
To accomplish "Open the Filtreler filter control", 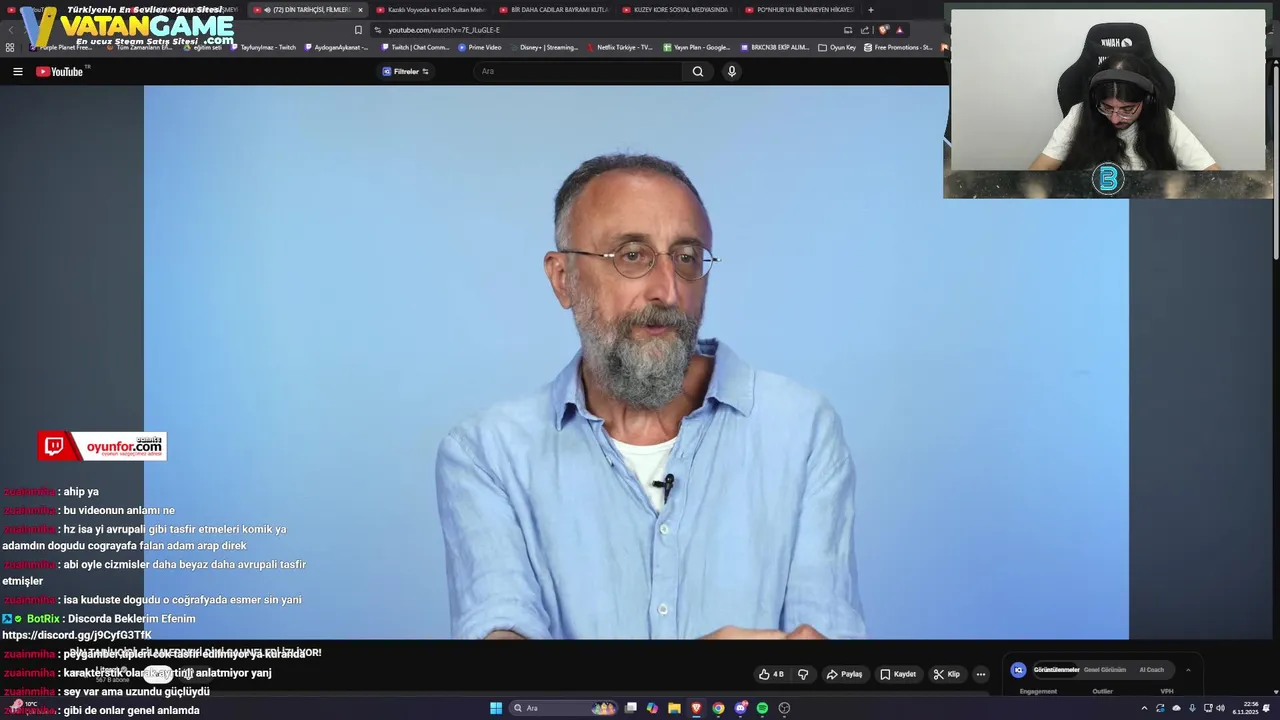I will (406, 71).
